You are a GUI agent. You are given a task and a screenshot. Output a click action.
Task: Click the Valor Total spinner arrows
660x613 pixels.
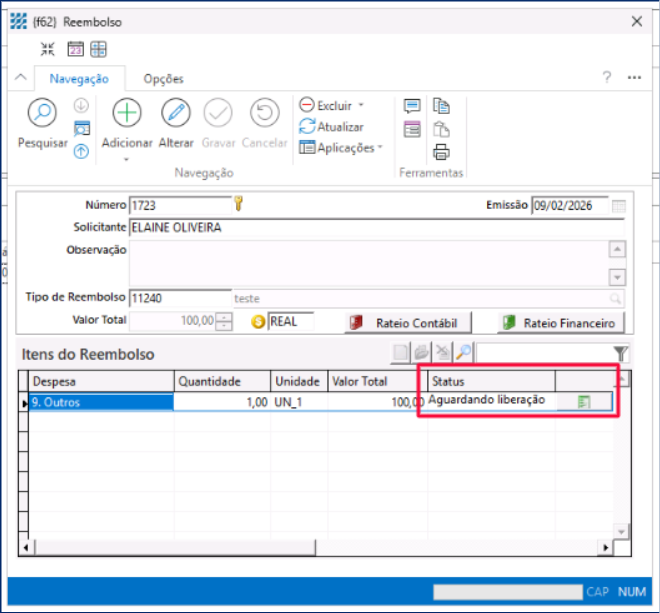pos(225,322)
